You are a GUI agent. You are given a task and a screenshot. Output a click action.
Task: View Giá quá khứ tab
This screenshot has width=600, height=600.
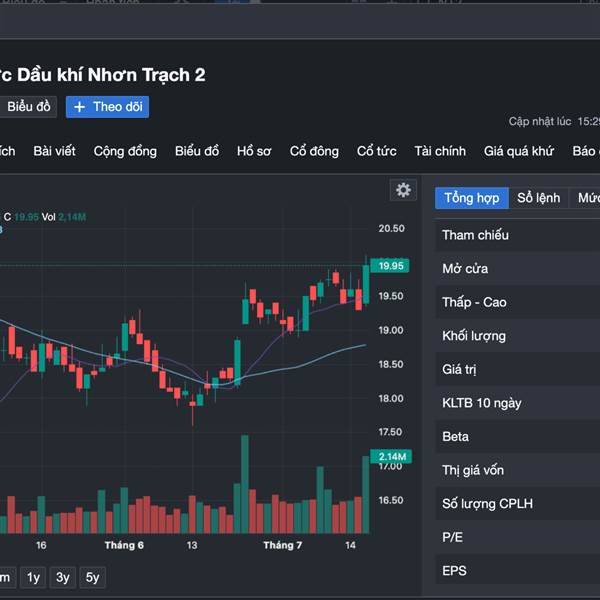click(519, 151)
